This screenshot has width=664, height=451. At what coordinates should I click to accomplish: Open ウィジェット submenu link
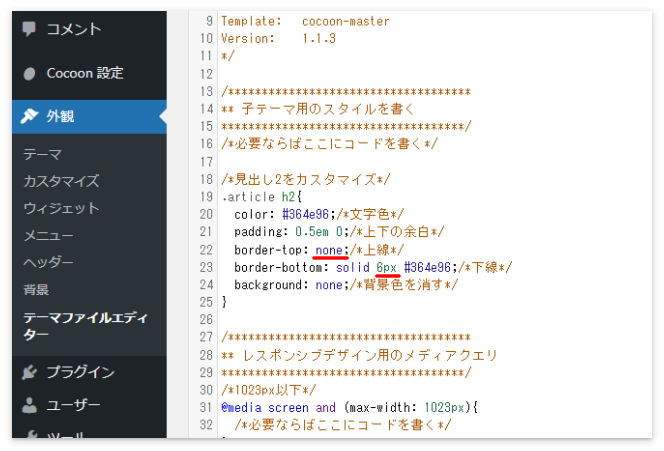[x=61, y=208]
